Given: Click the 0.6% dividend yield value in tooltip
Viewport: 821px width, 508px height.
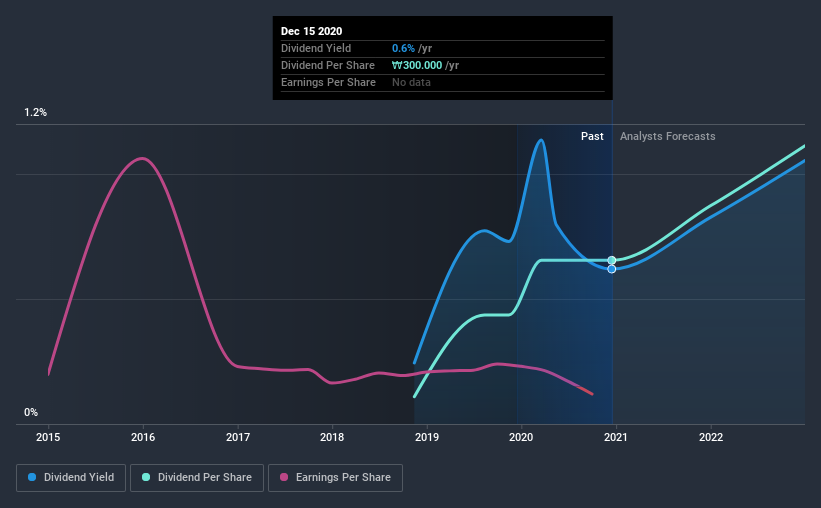Looking at the screenshot, I should coord(403,48).
